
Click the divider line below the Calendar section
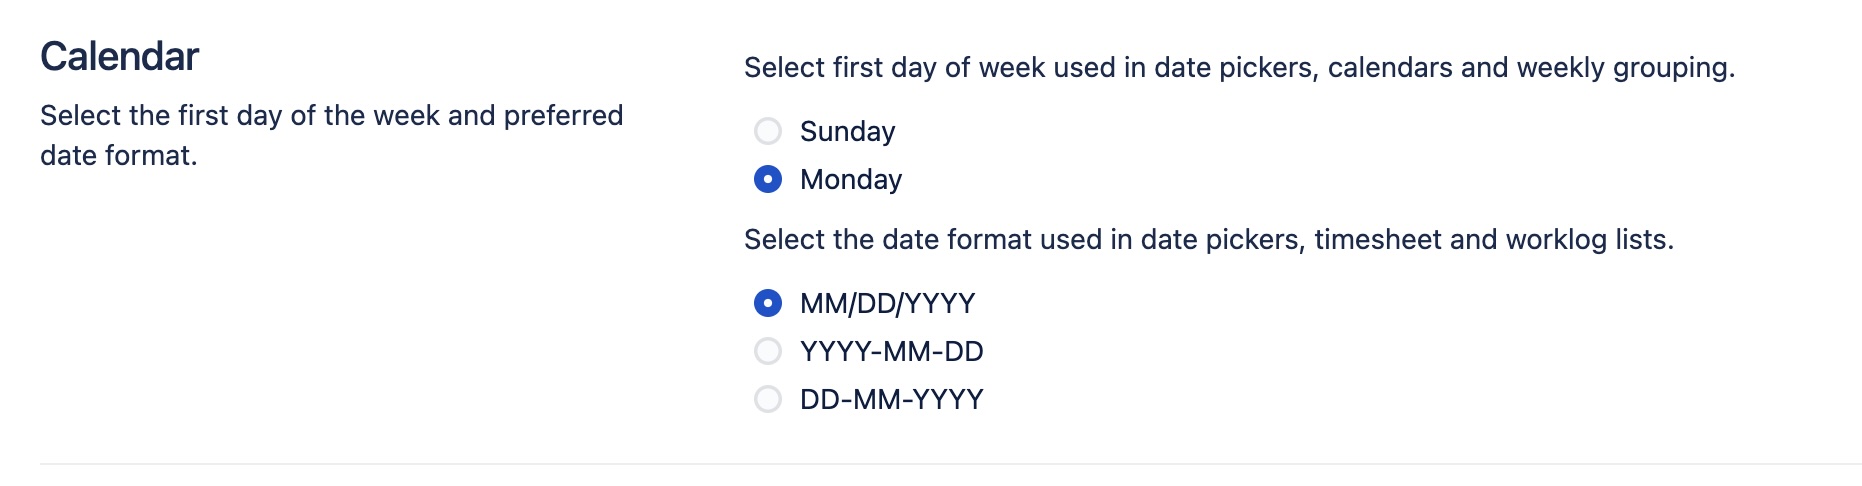950,464
